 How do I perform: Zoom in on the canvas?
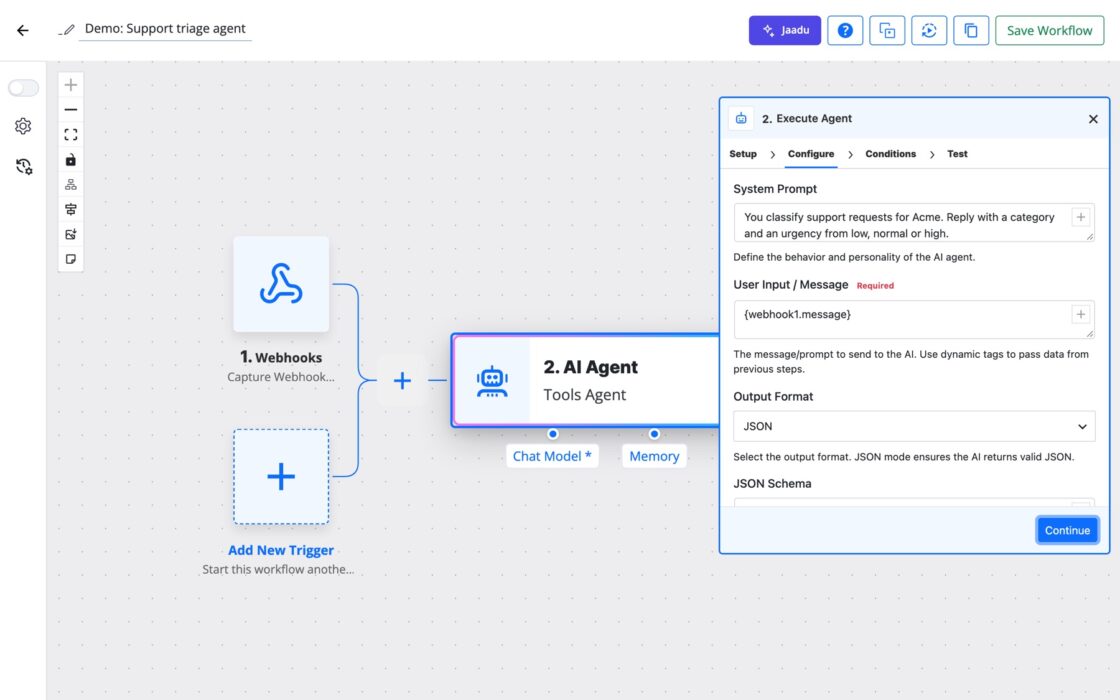[71, 85]
